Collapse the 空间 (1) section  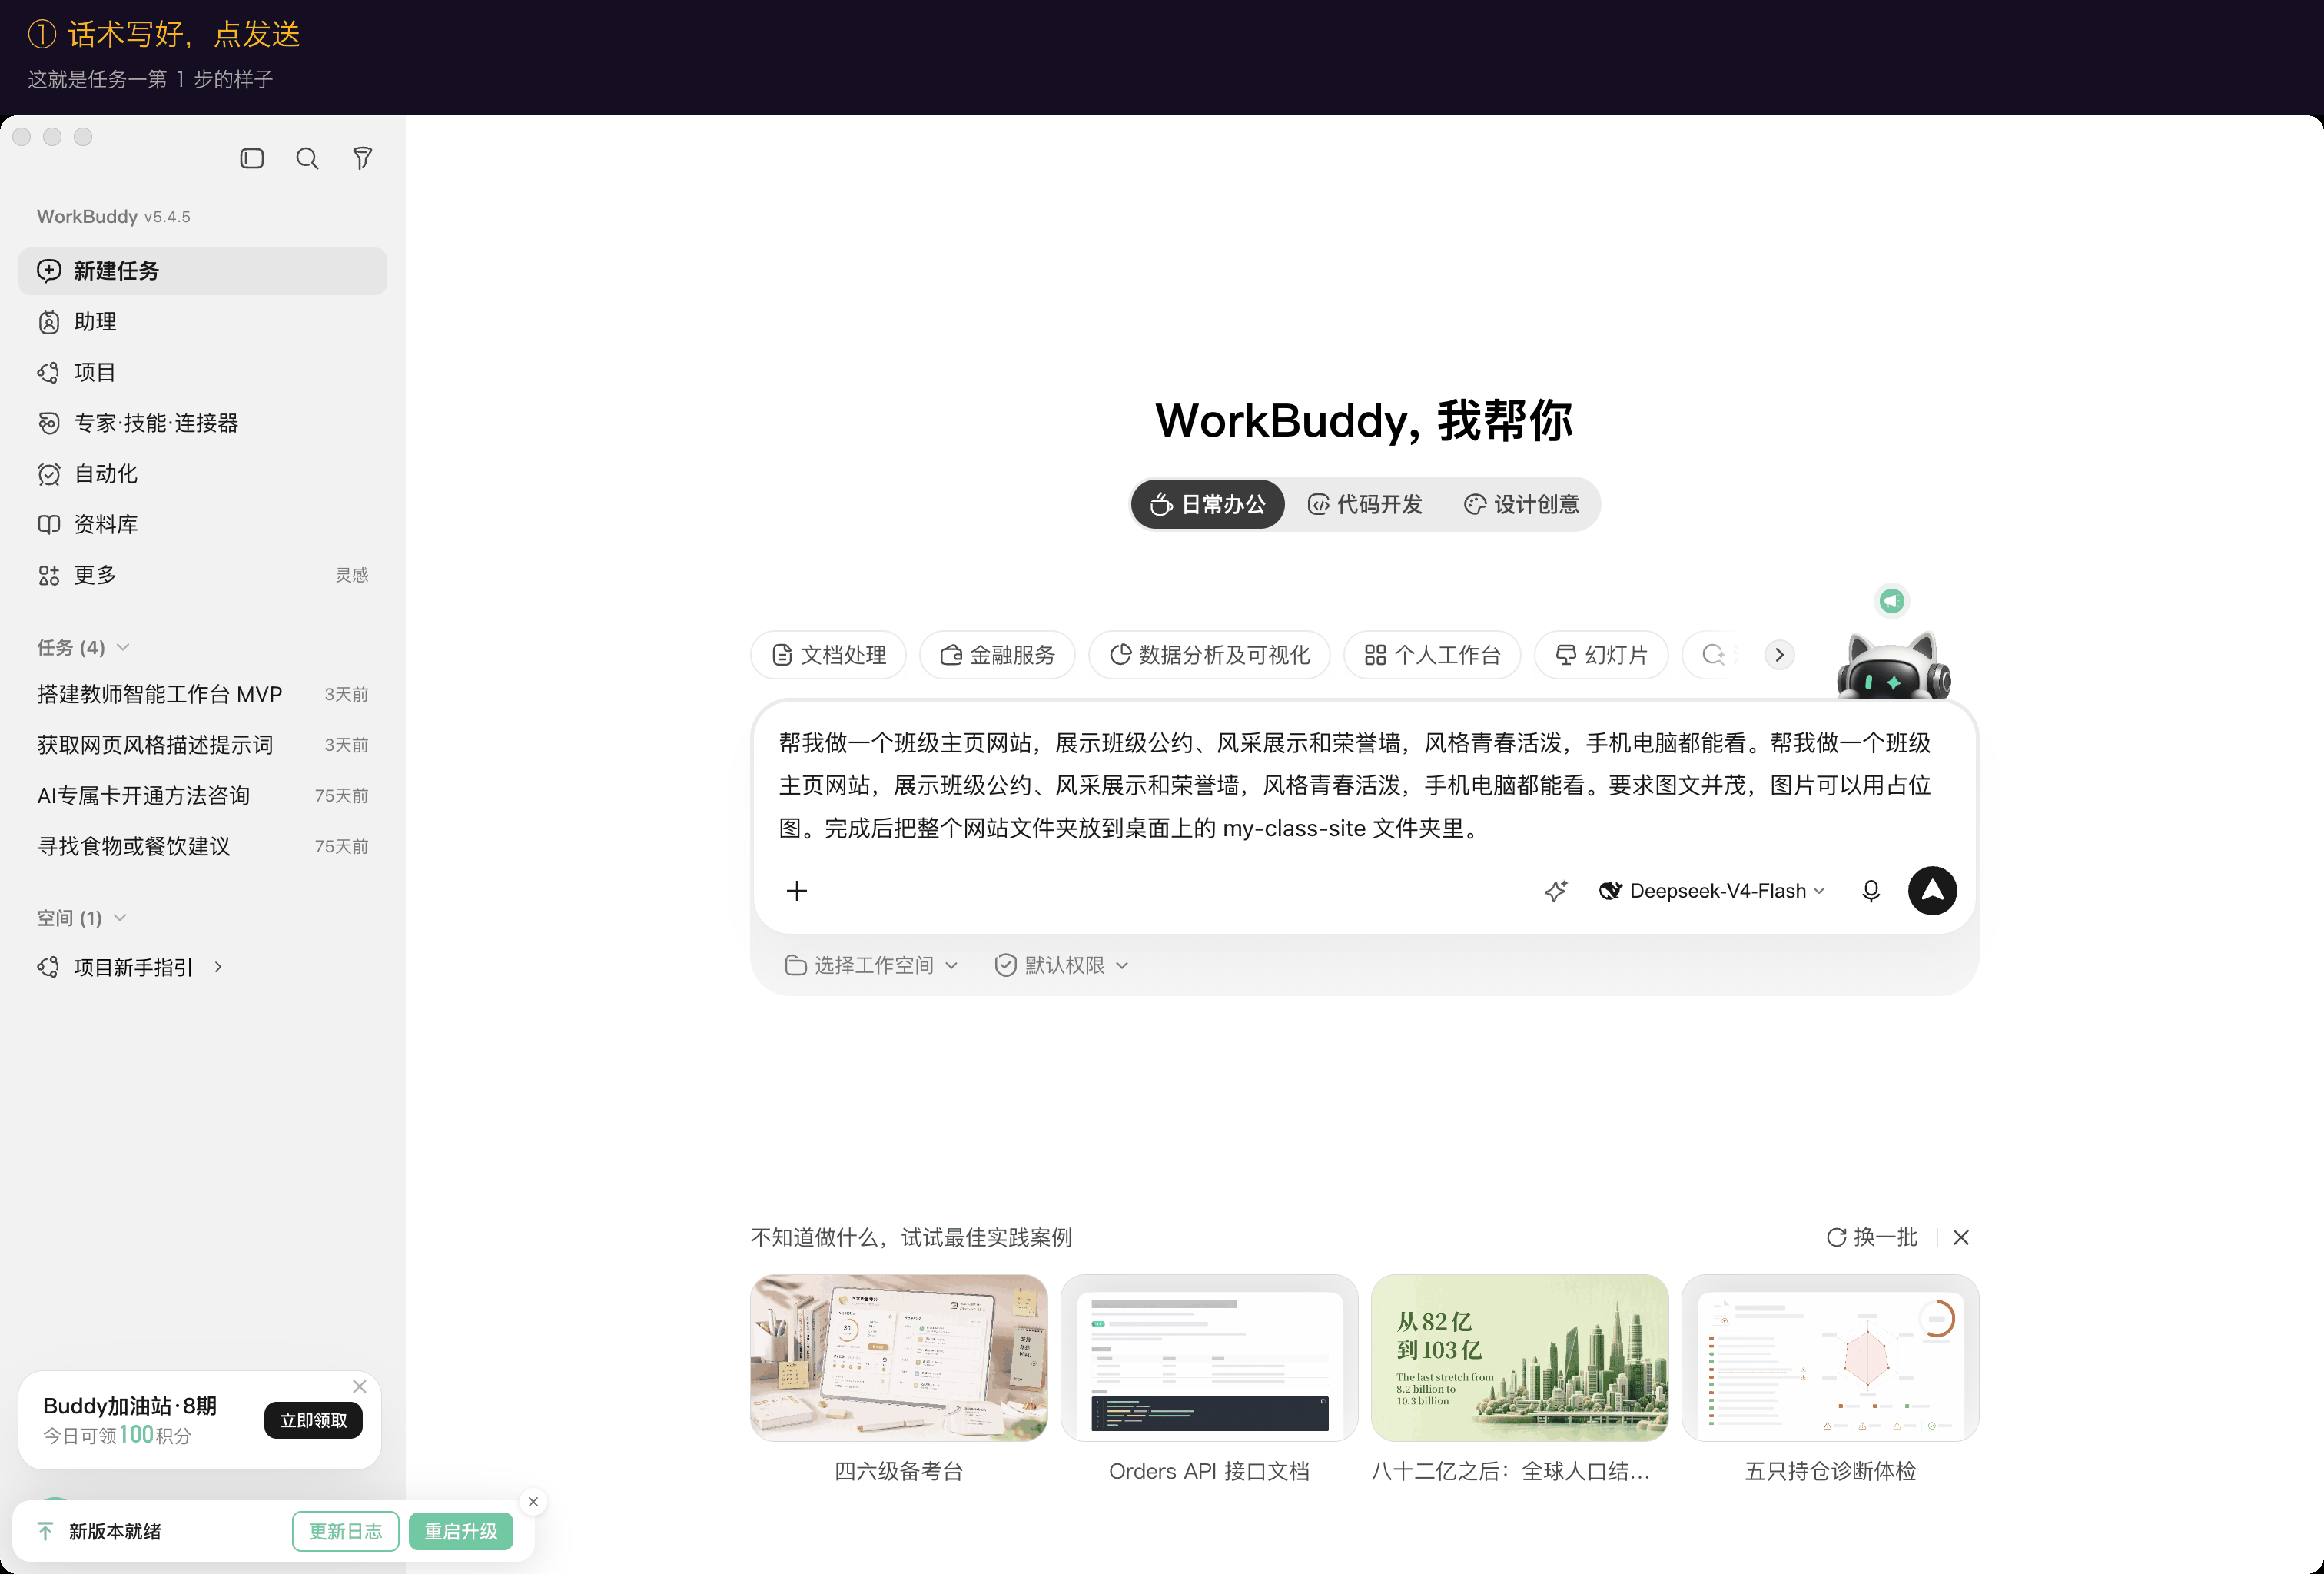point(81,917)
